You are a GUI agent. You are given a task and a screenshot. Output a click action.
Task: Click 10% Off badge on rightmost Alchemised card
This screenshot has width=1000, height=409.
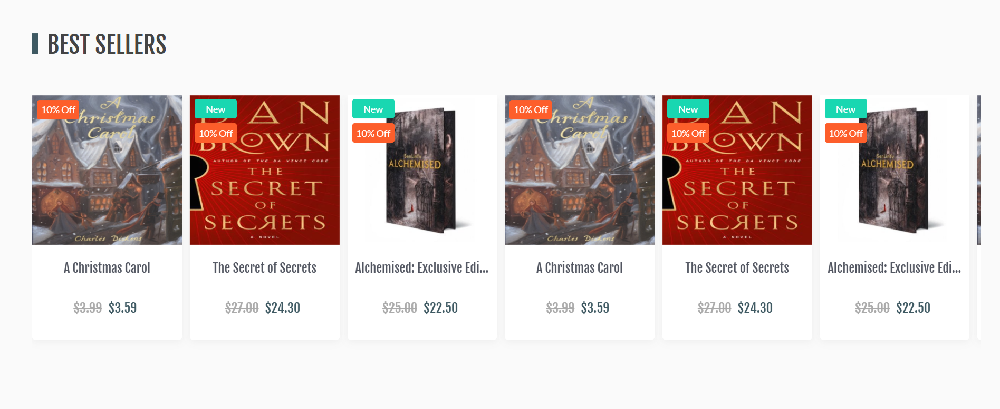tap(846, 133)
